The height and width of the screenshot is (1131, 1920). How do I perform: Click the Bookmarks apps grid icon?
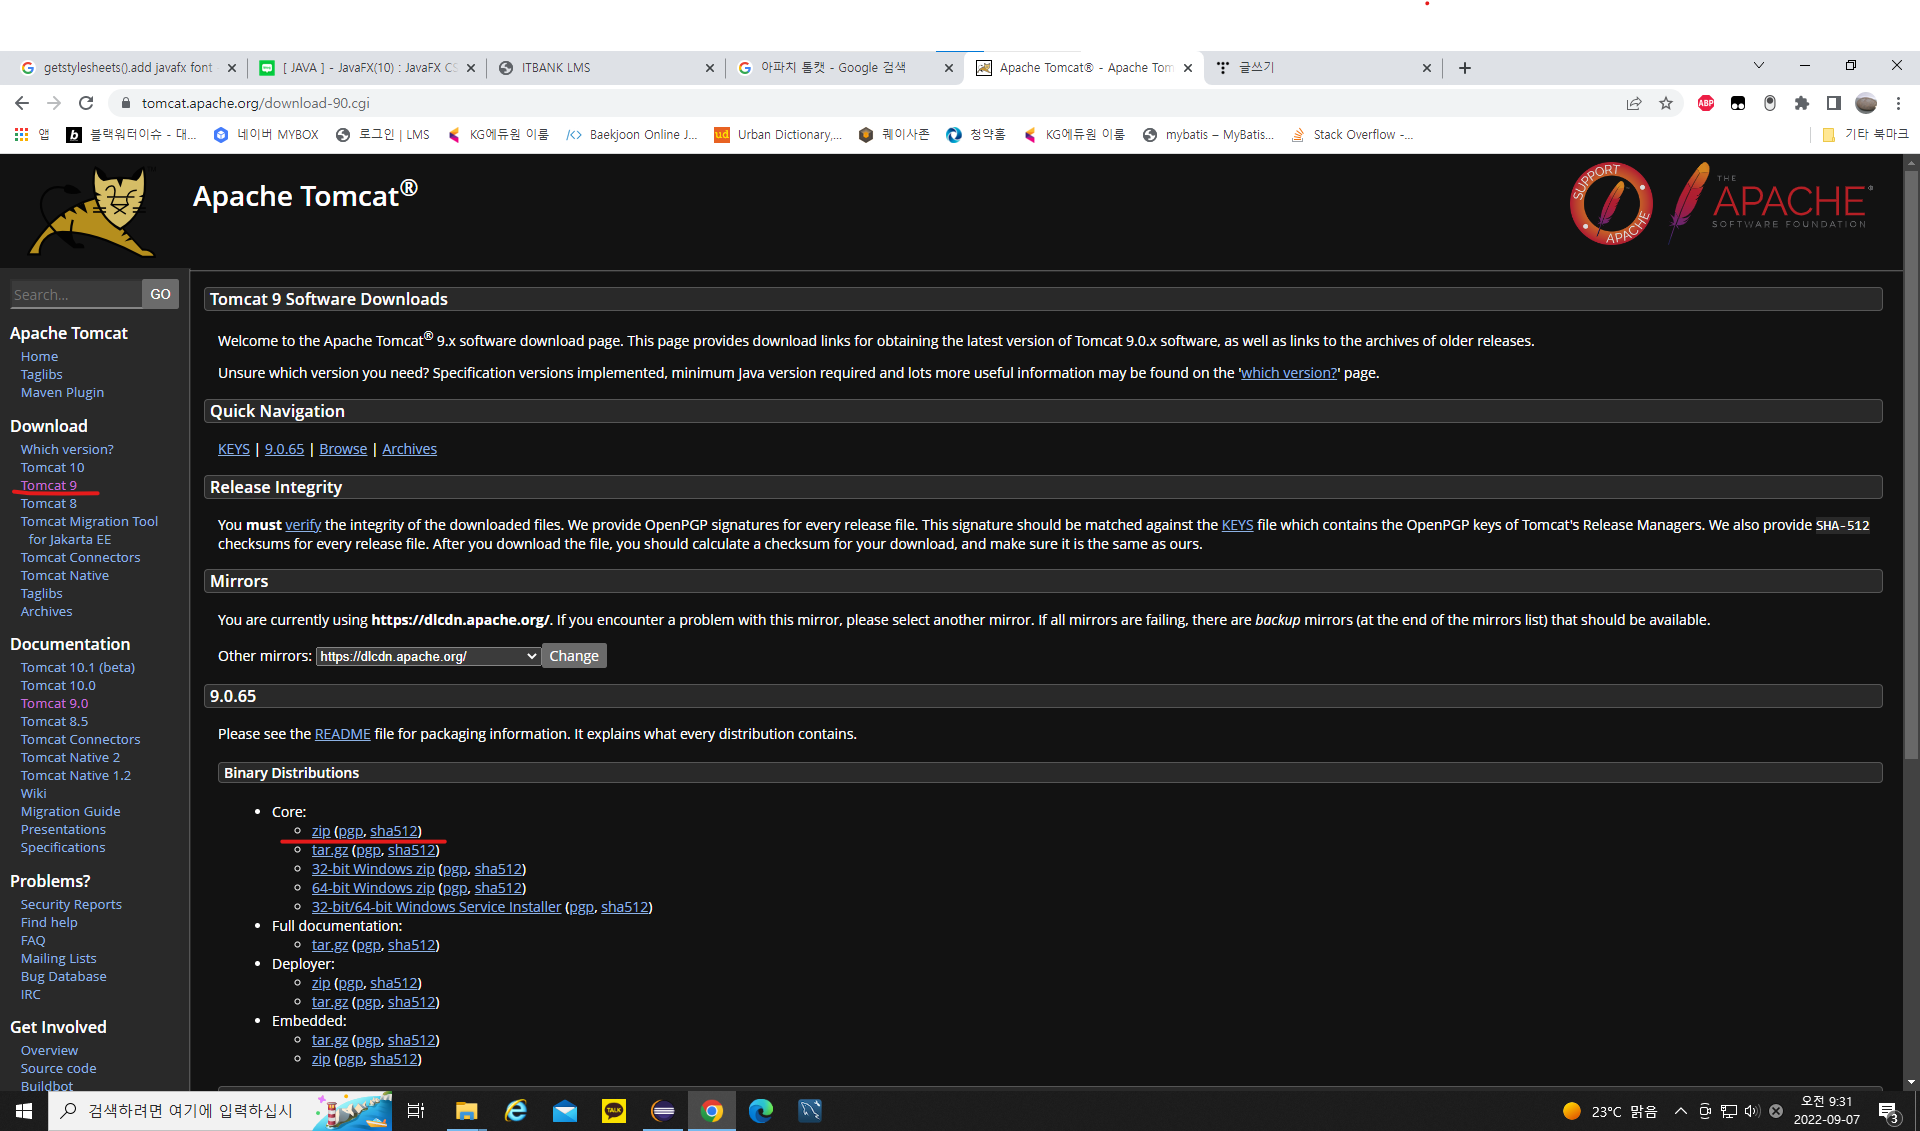coord(21,134)
